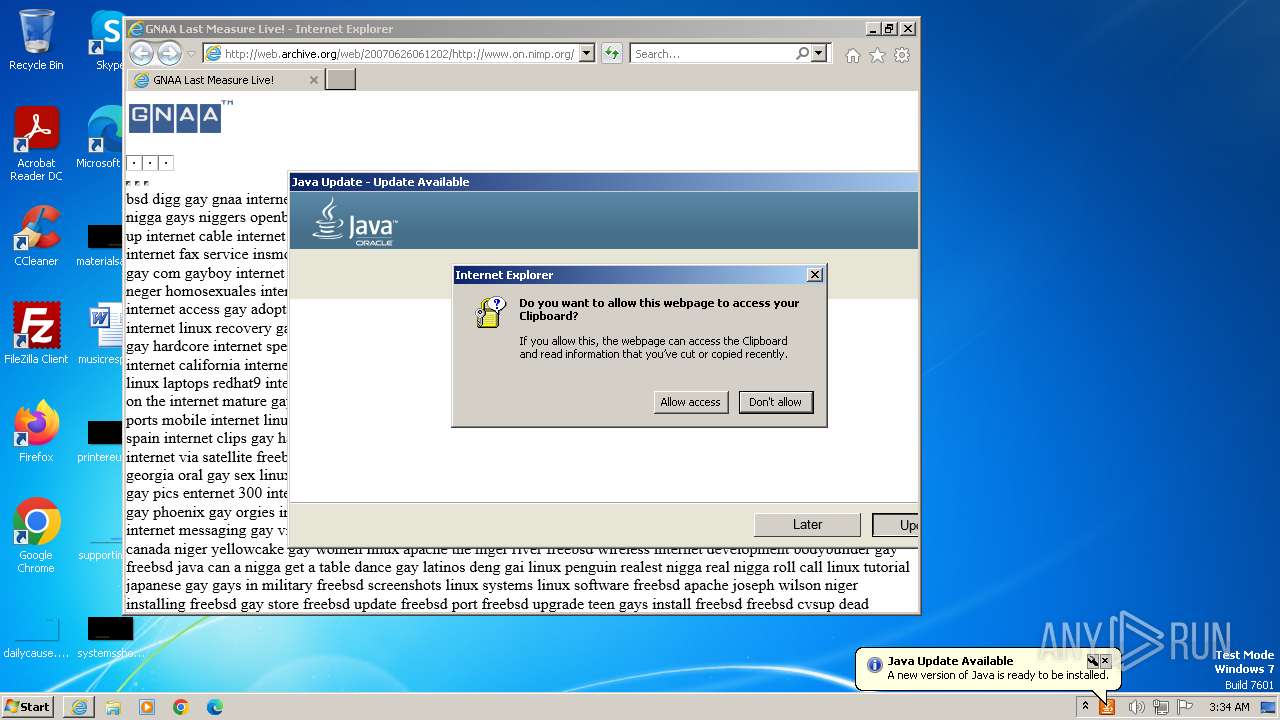The image size is (1280, 720).
Task: Open the Skype desktop shortcut
Action: coord(106,40)
